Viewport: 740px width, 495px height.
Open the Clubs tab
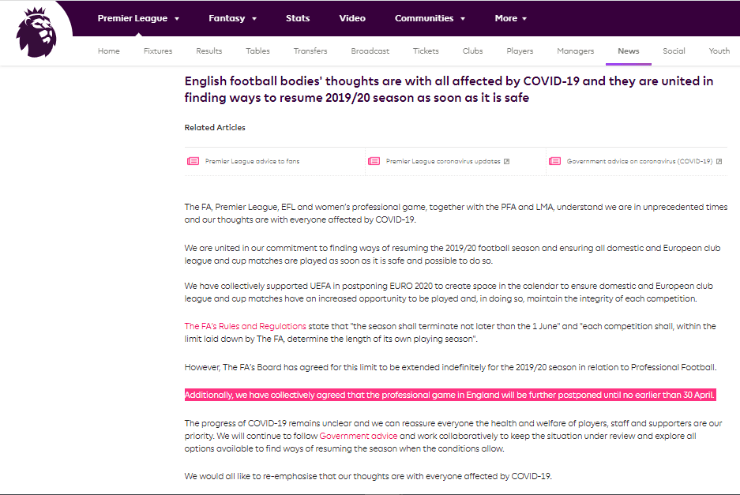pos(473,51)
